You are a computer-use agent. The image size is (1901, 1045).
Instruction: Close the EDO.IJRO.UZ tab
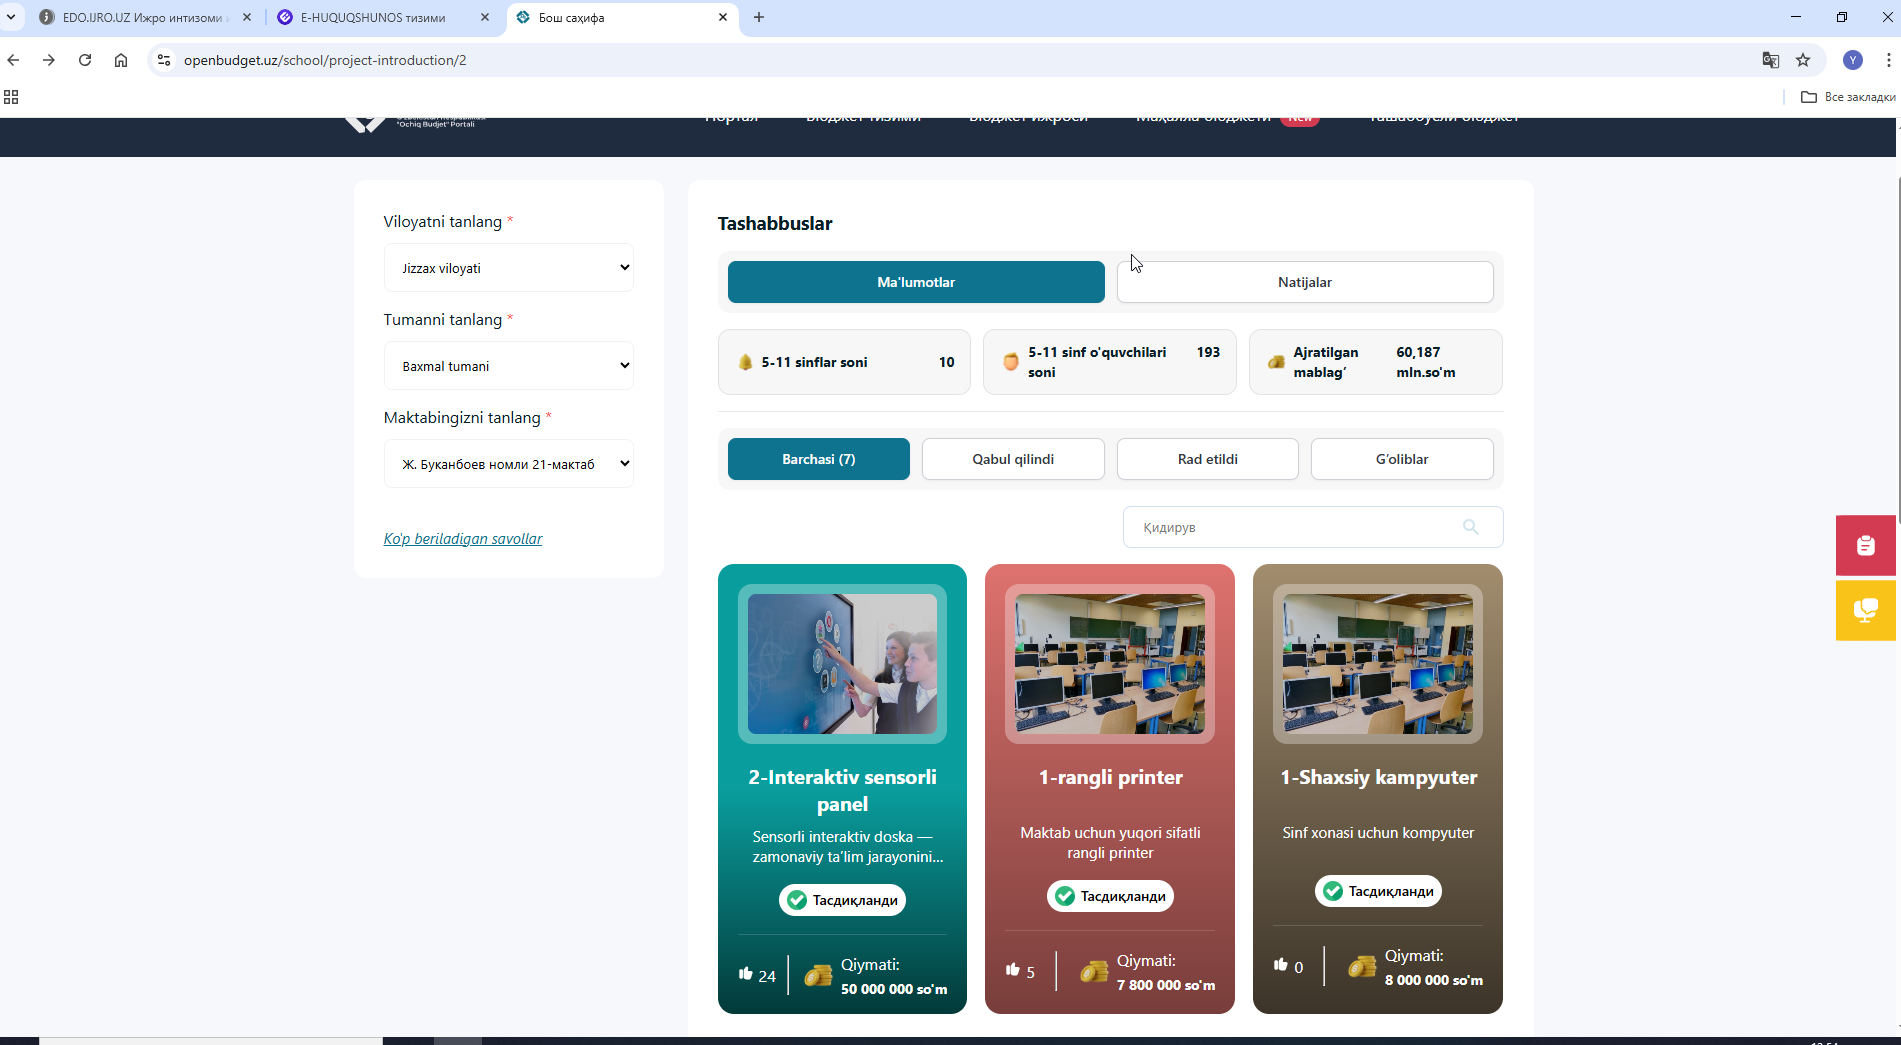pos(247,17)
